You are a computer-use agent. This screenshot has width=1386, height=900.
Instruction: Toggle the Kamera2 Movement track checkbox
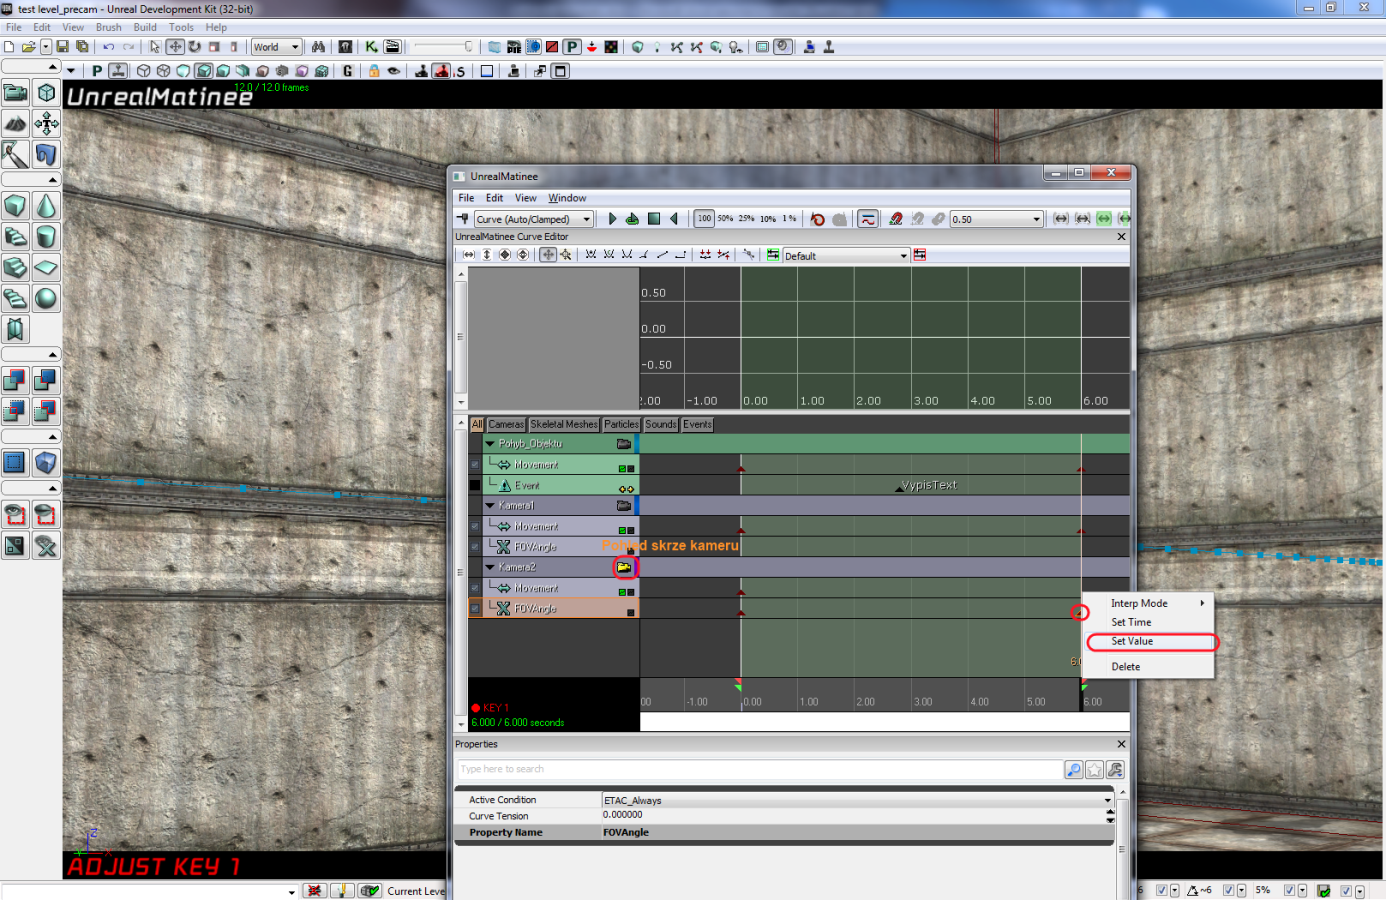[475, 588]
